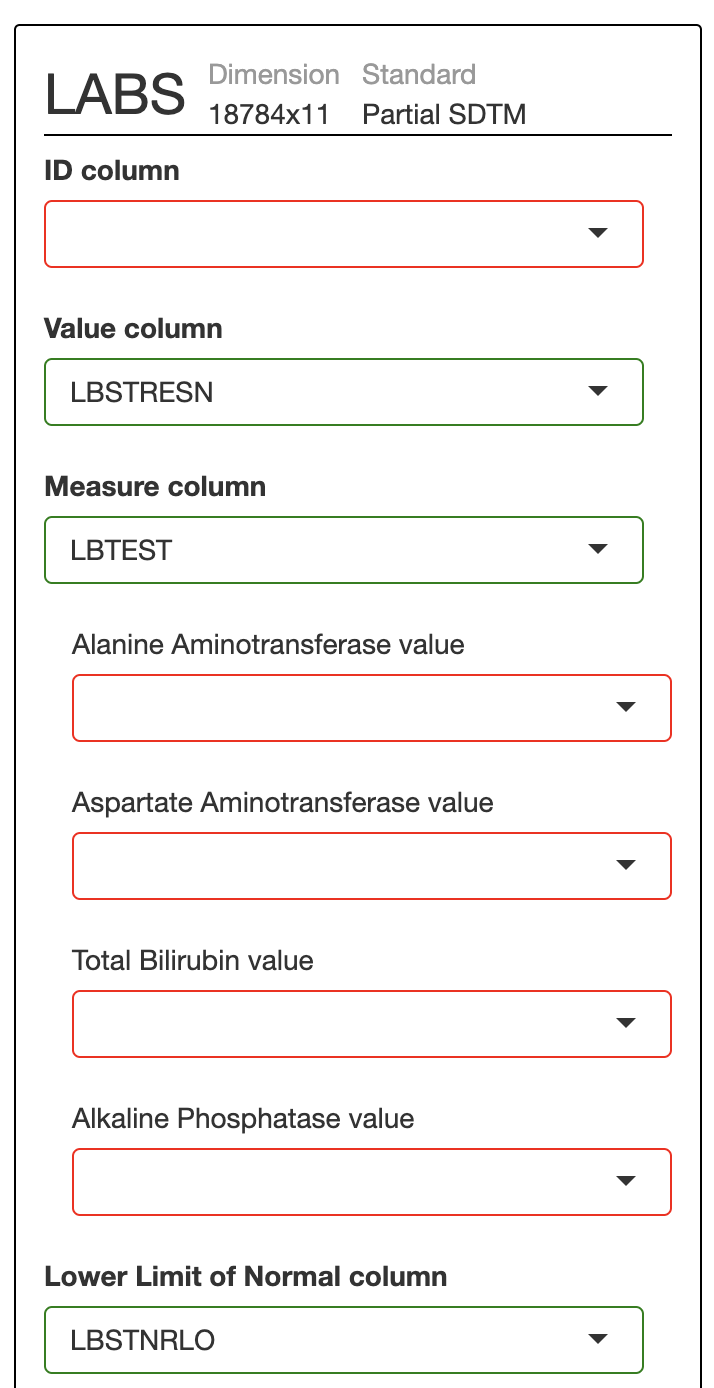The height and width of the screenshot is (1388, 714).
Task: Open the empty Total Bilirubin value select box
Action: tap(372, 1024)
